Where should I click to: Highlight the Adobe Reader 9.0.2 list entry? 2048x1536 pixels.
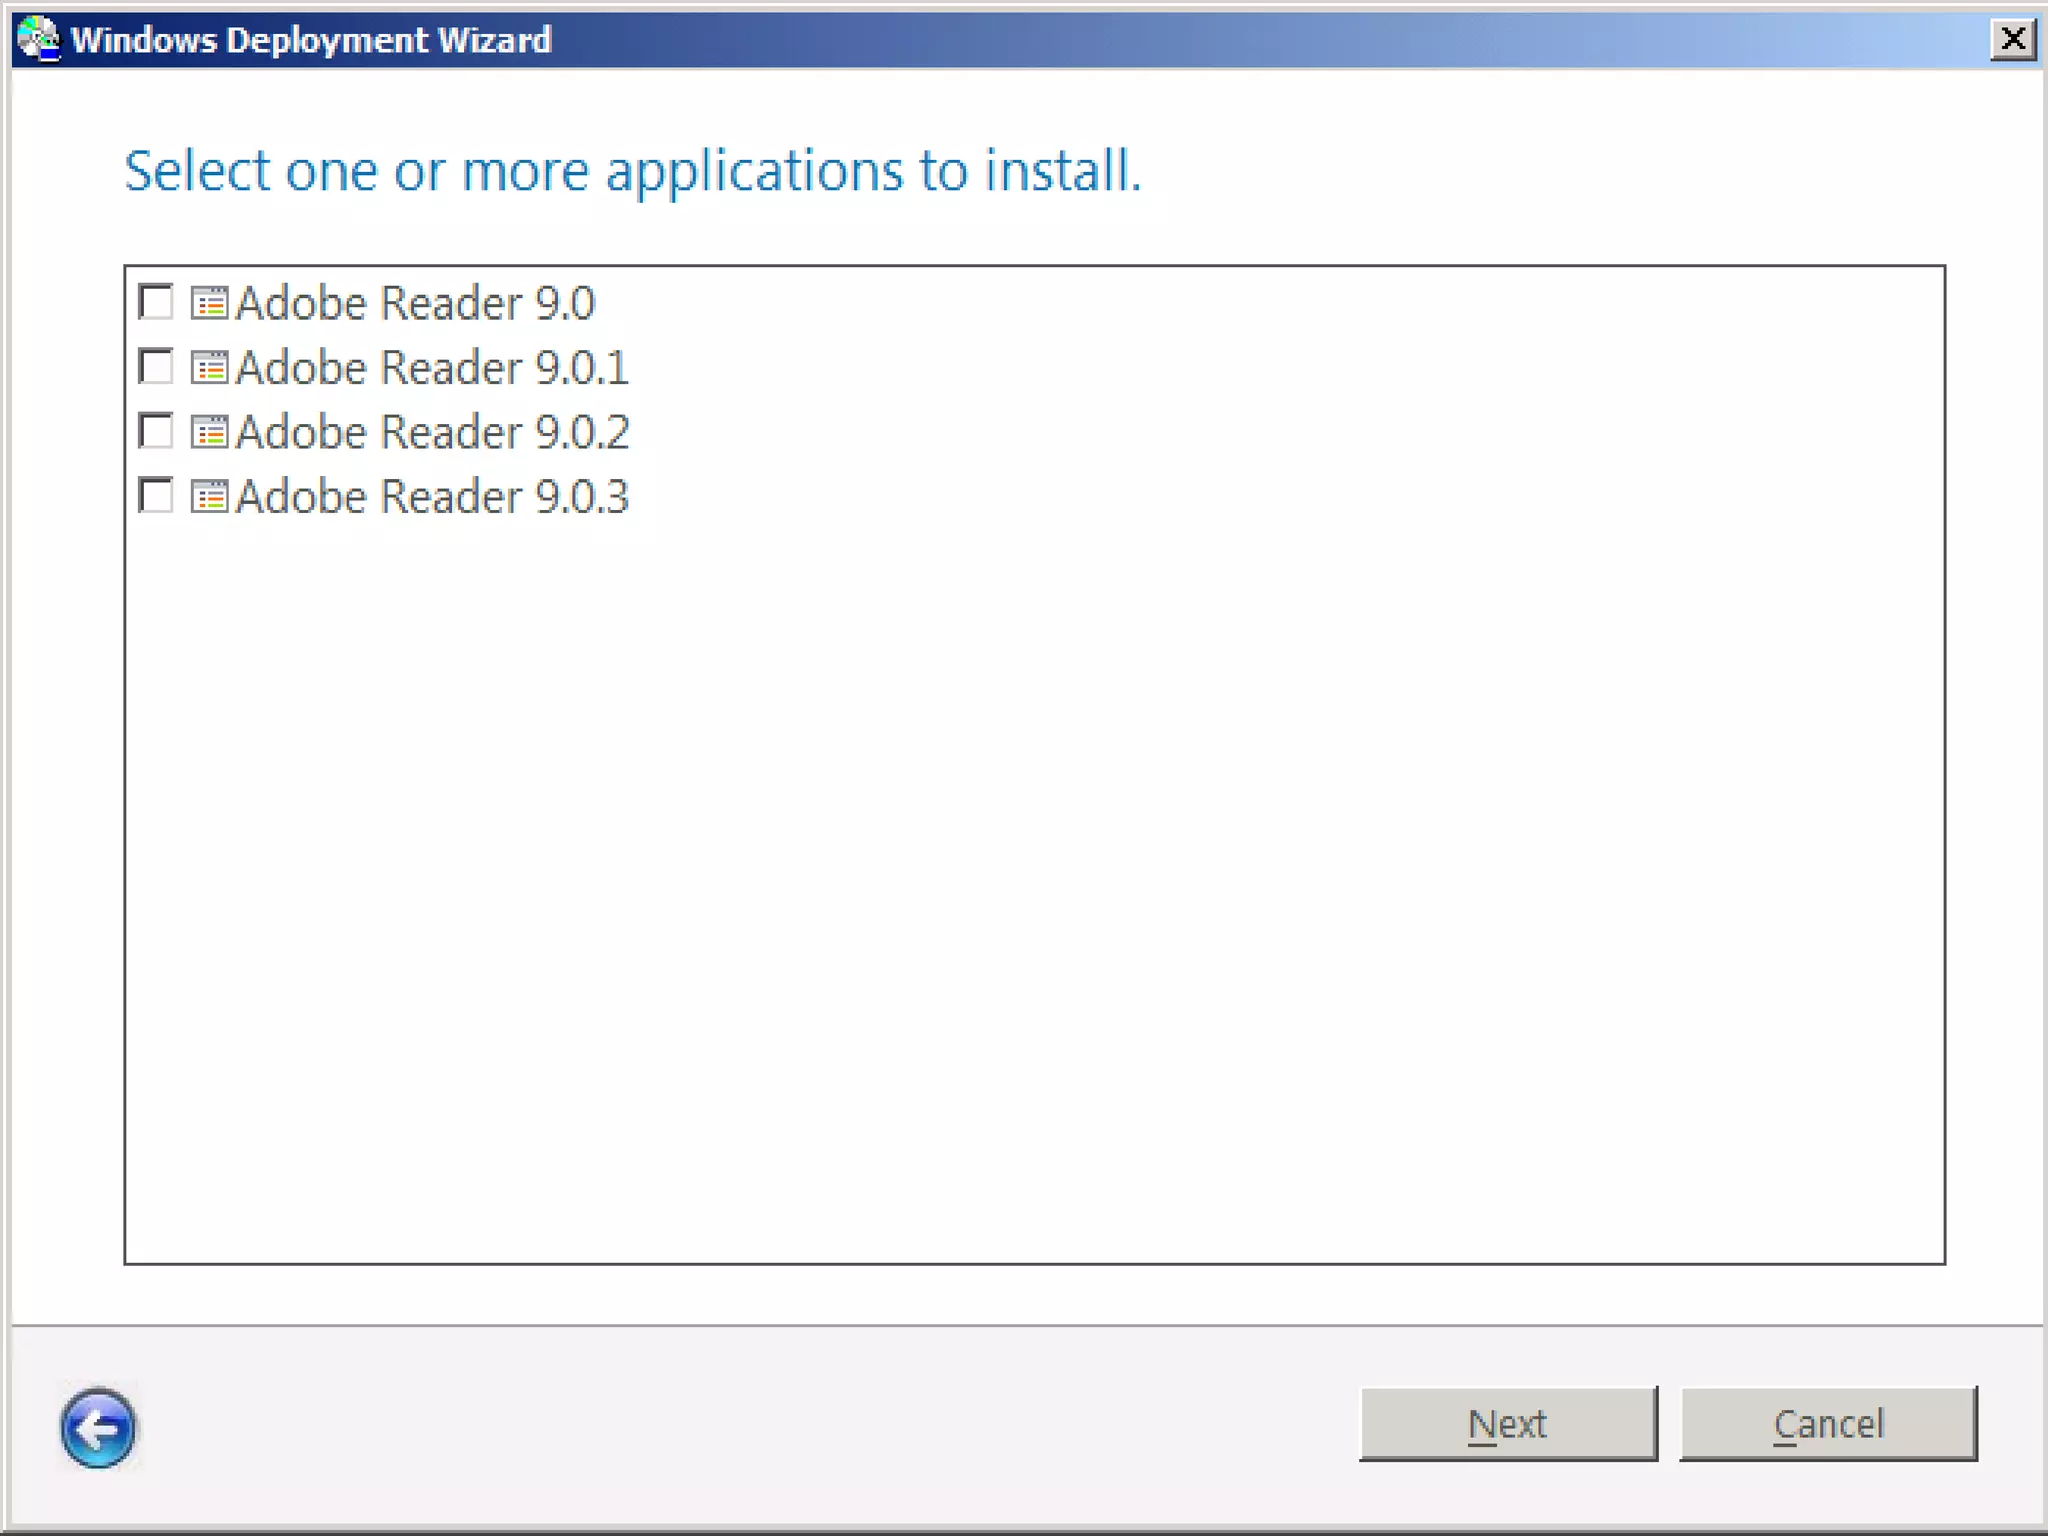click(x=432, y=432)
